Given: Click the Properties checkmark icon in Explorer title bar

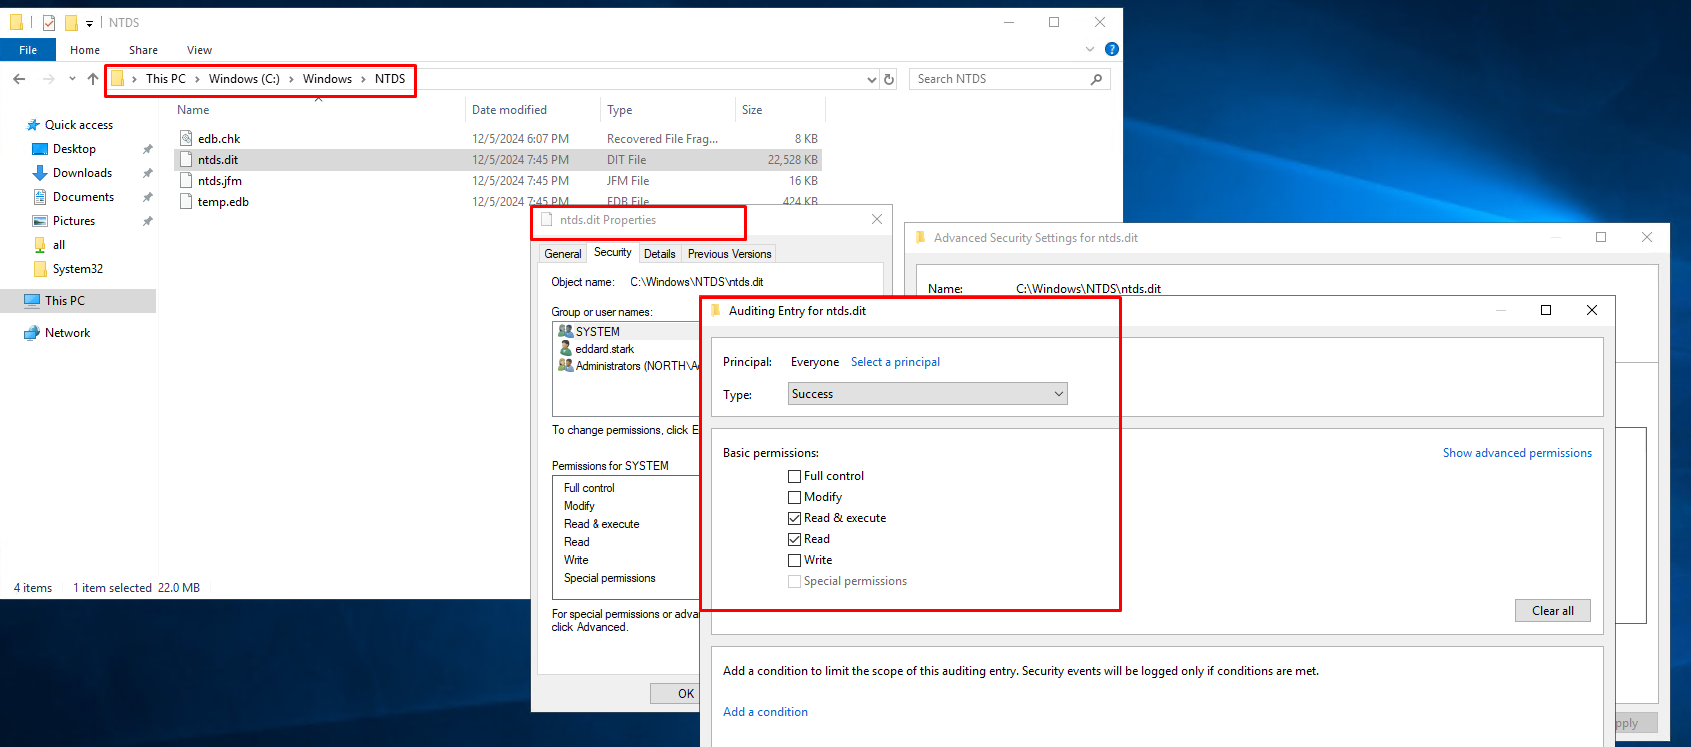Looking at the screenshot, I should click(x=49, y=22).
